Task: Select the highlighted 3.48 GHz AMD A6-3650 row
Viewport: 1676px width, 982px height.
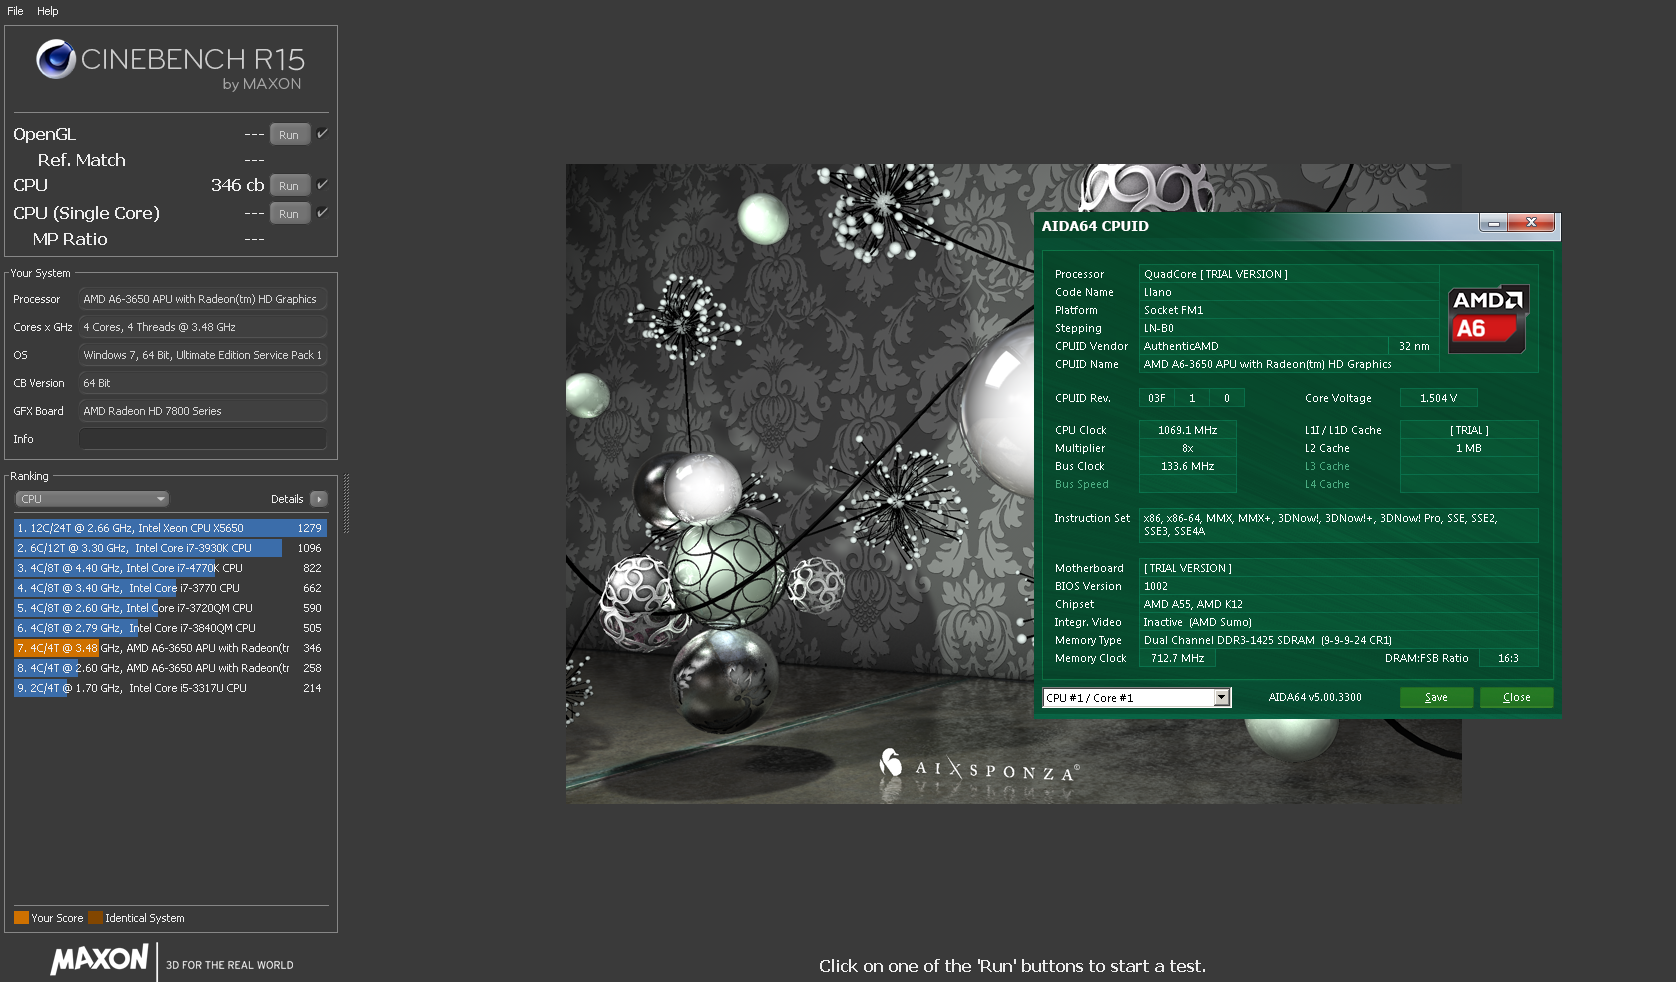Action: [170, 648]
